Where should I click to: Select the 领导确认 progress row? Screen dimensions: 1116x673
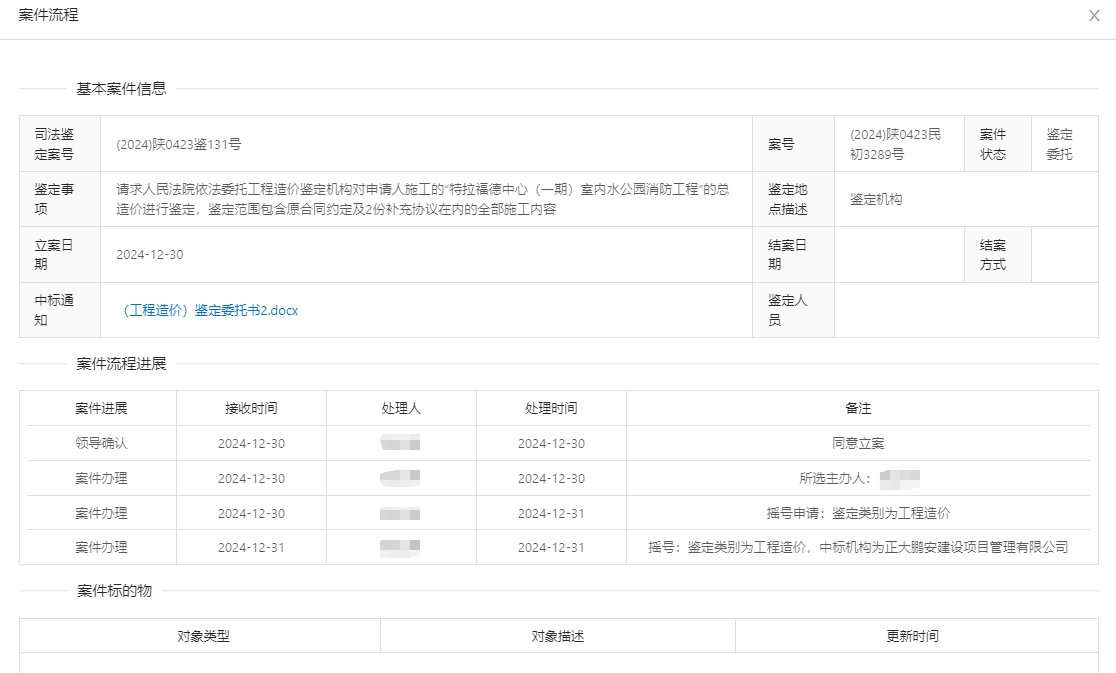pos(101,443)
